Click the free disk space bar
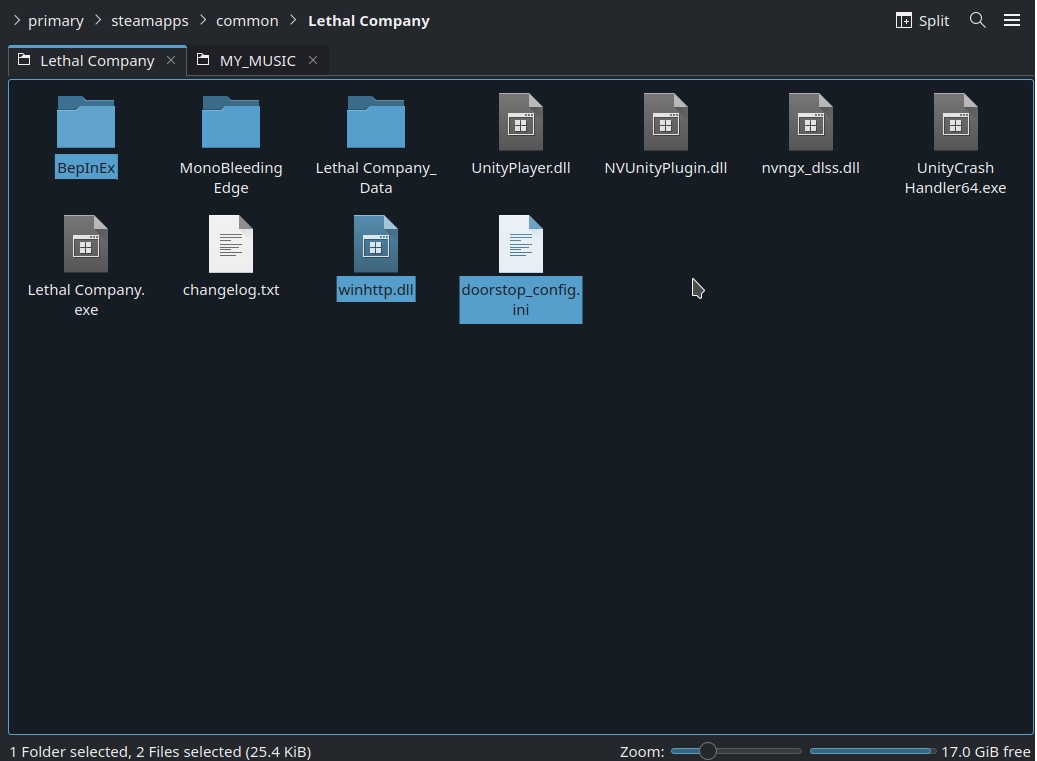Viewport: 1037px width, 761px height. click(x=872, y=751)
